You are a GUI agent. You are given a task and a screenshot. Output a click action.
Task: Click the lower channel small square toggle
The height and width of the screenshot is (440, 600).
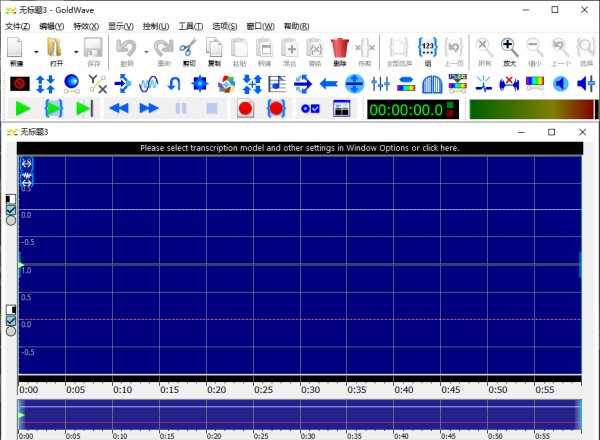point(11,310)
